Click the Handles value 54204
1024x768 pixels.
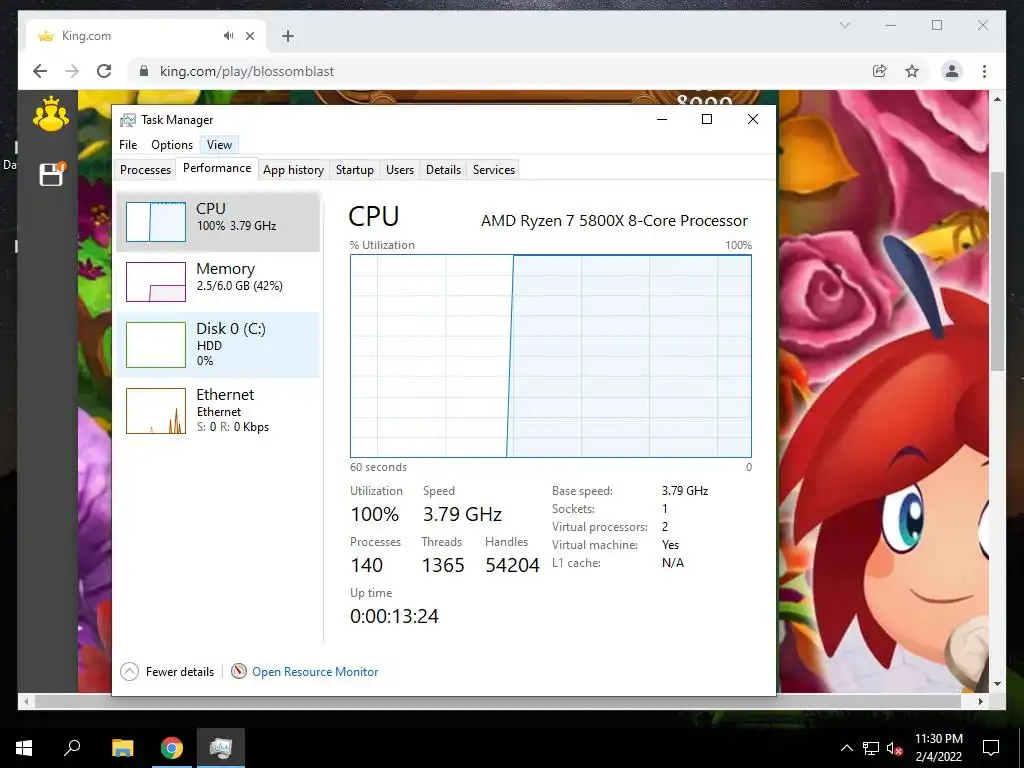pyautogui.click(x=512, y=565)
